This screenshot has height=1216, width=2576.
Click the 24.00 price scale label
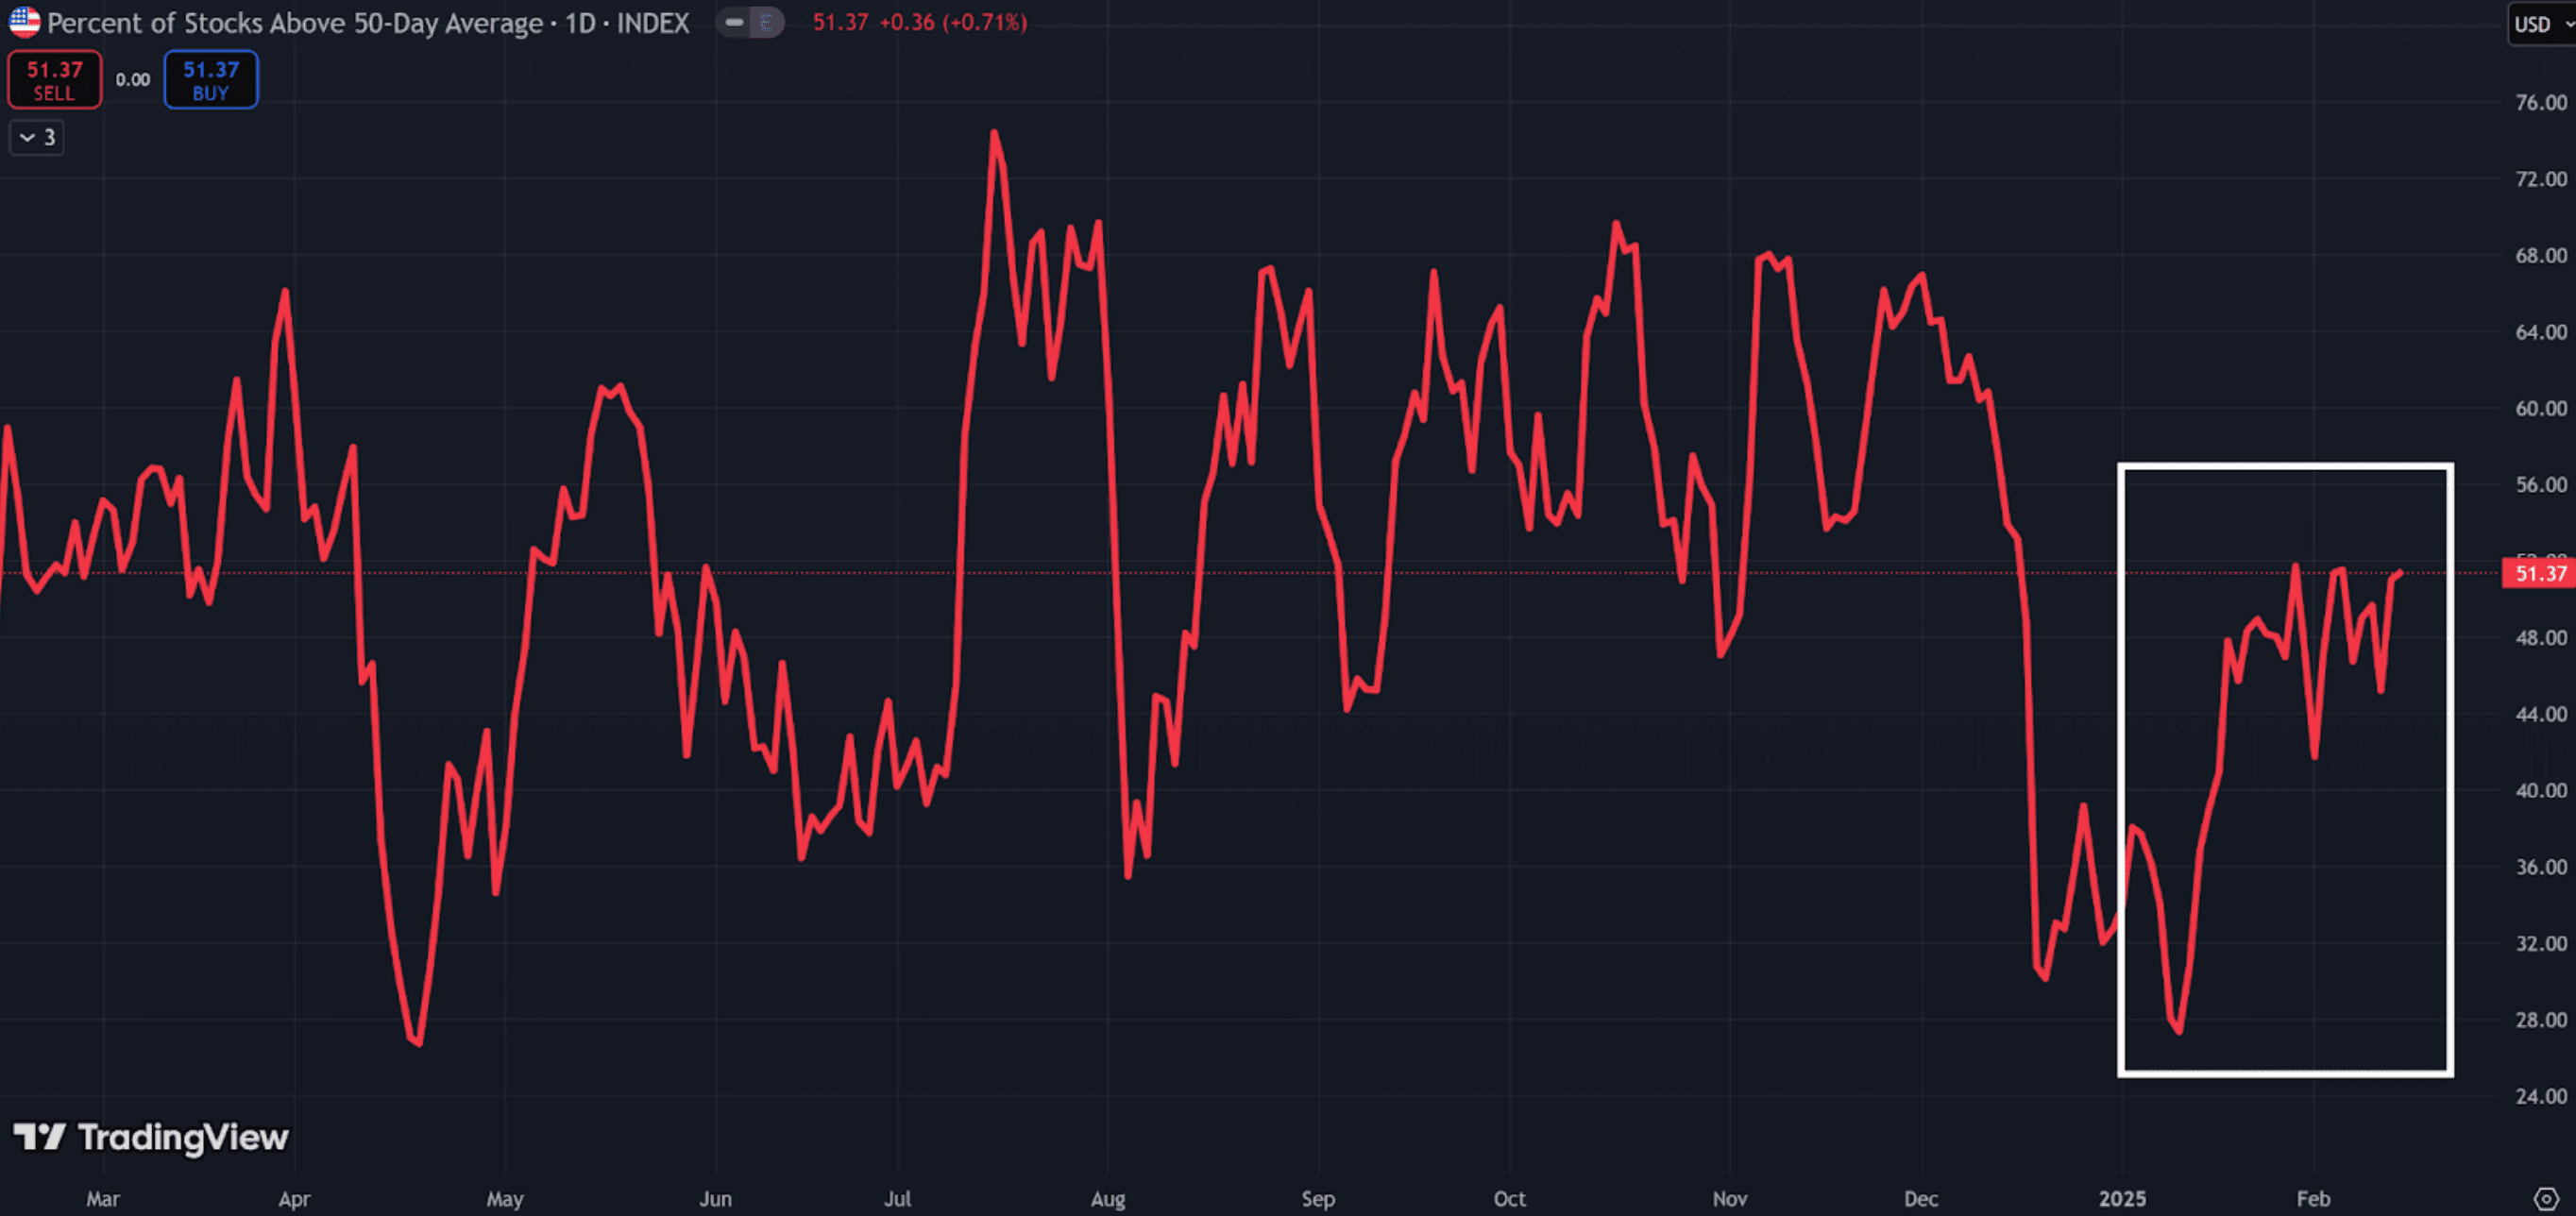point(2540,1096)
